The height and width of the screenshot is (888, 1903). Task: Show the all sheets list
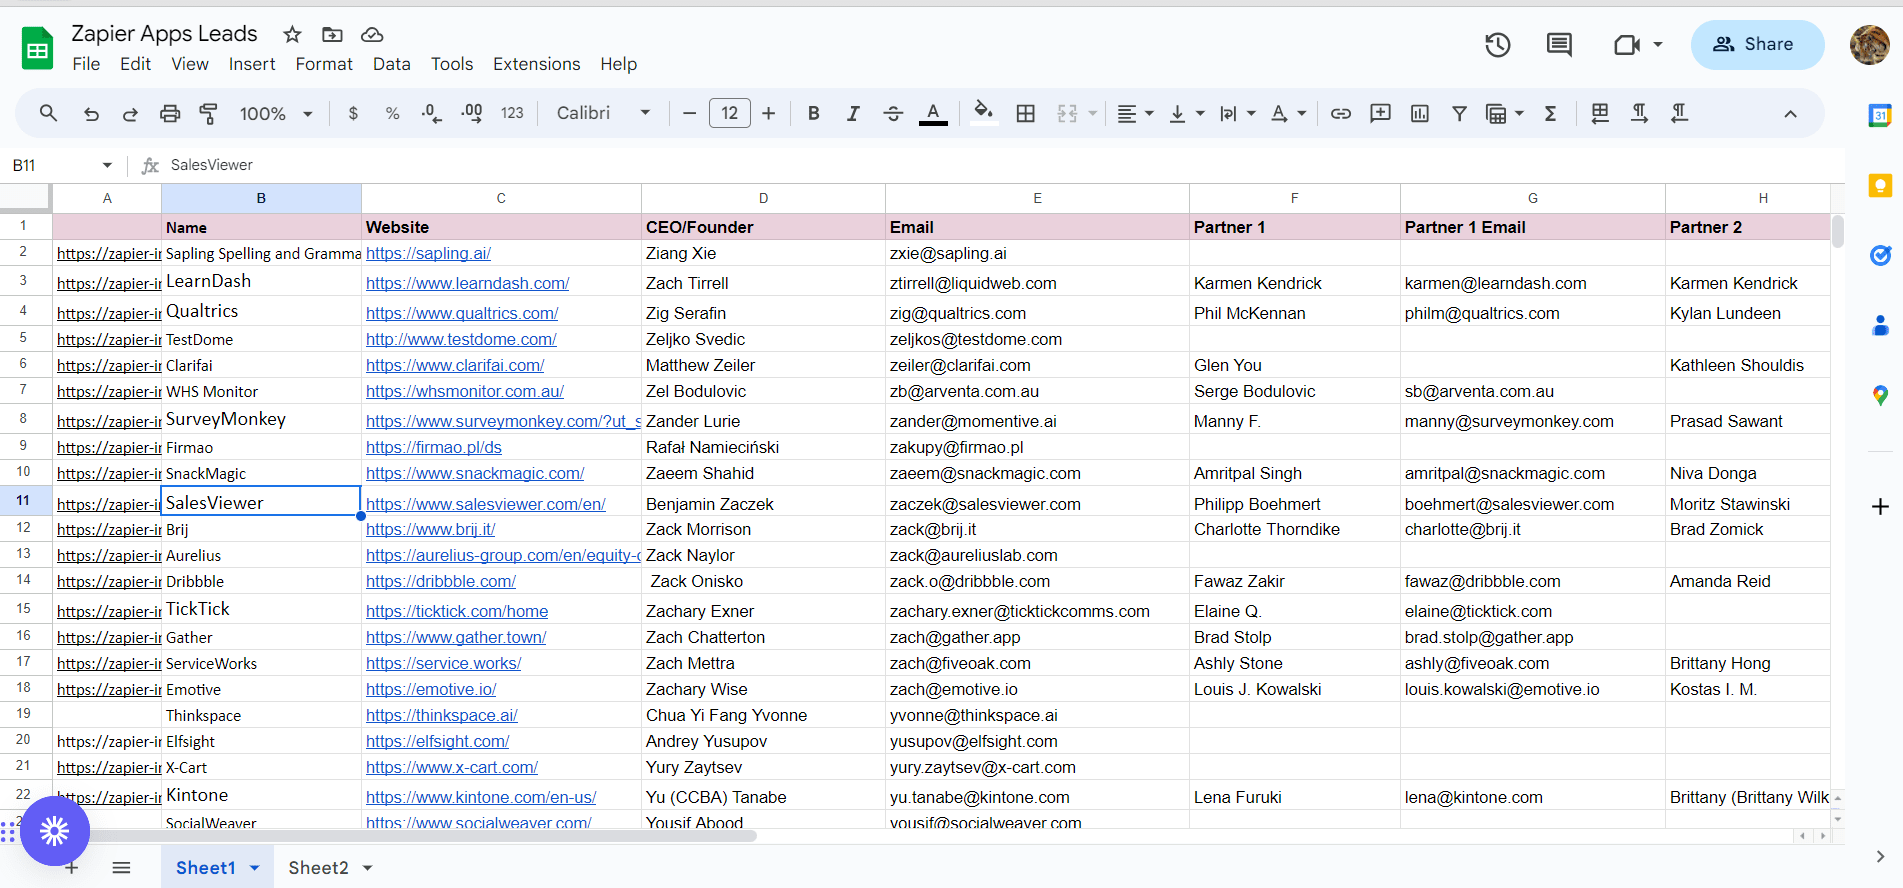pos(121,868)
